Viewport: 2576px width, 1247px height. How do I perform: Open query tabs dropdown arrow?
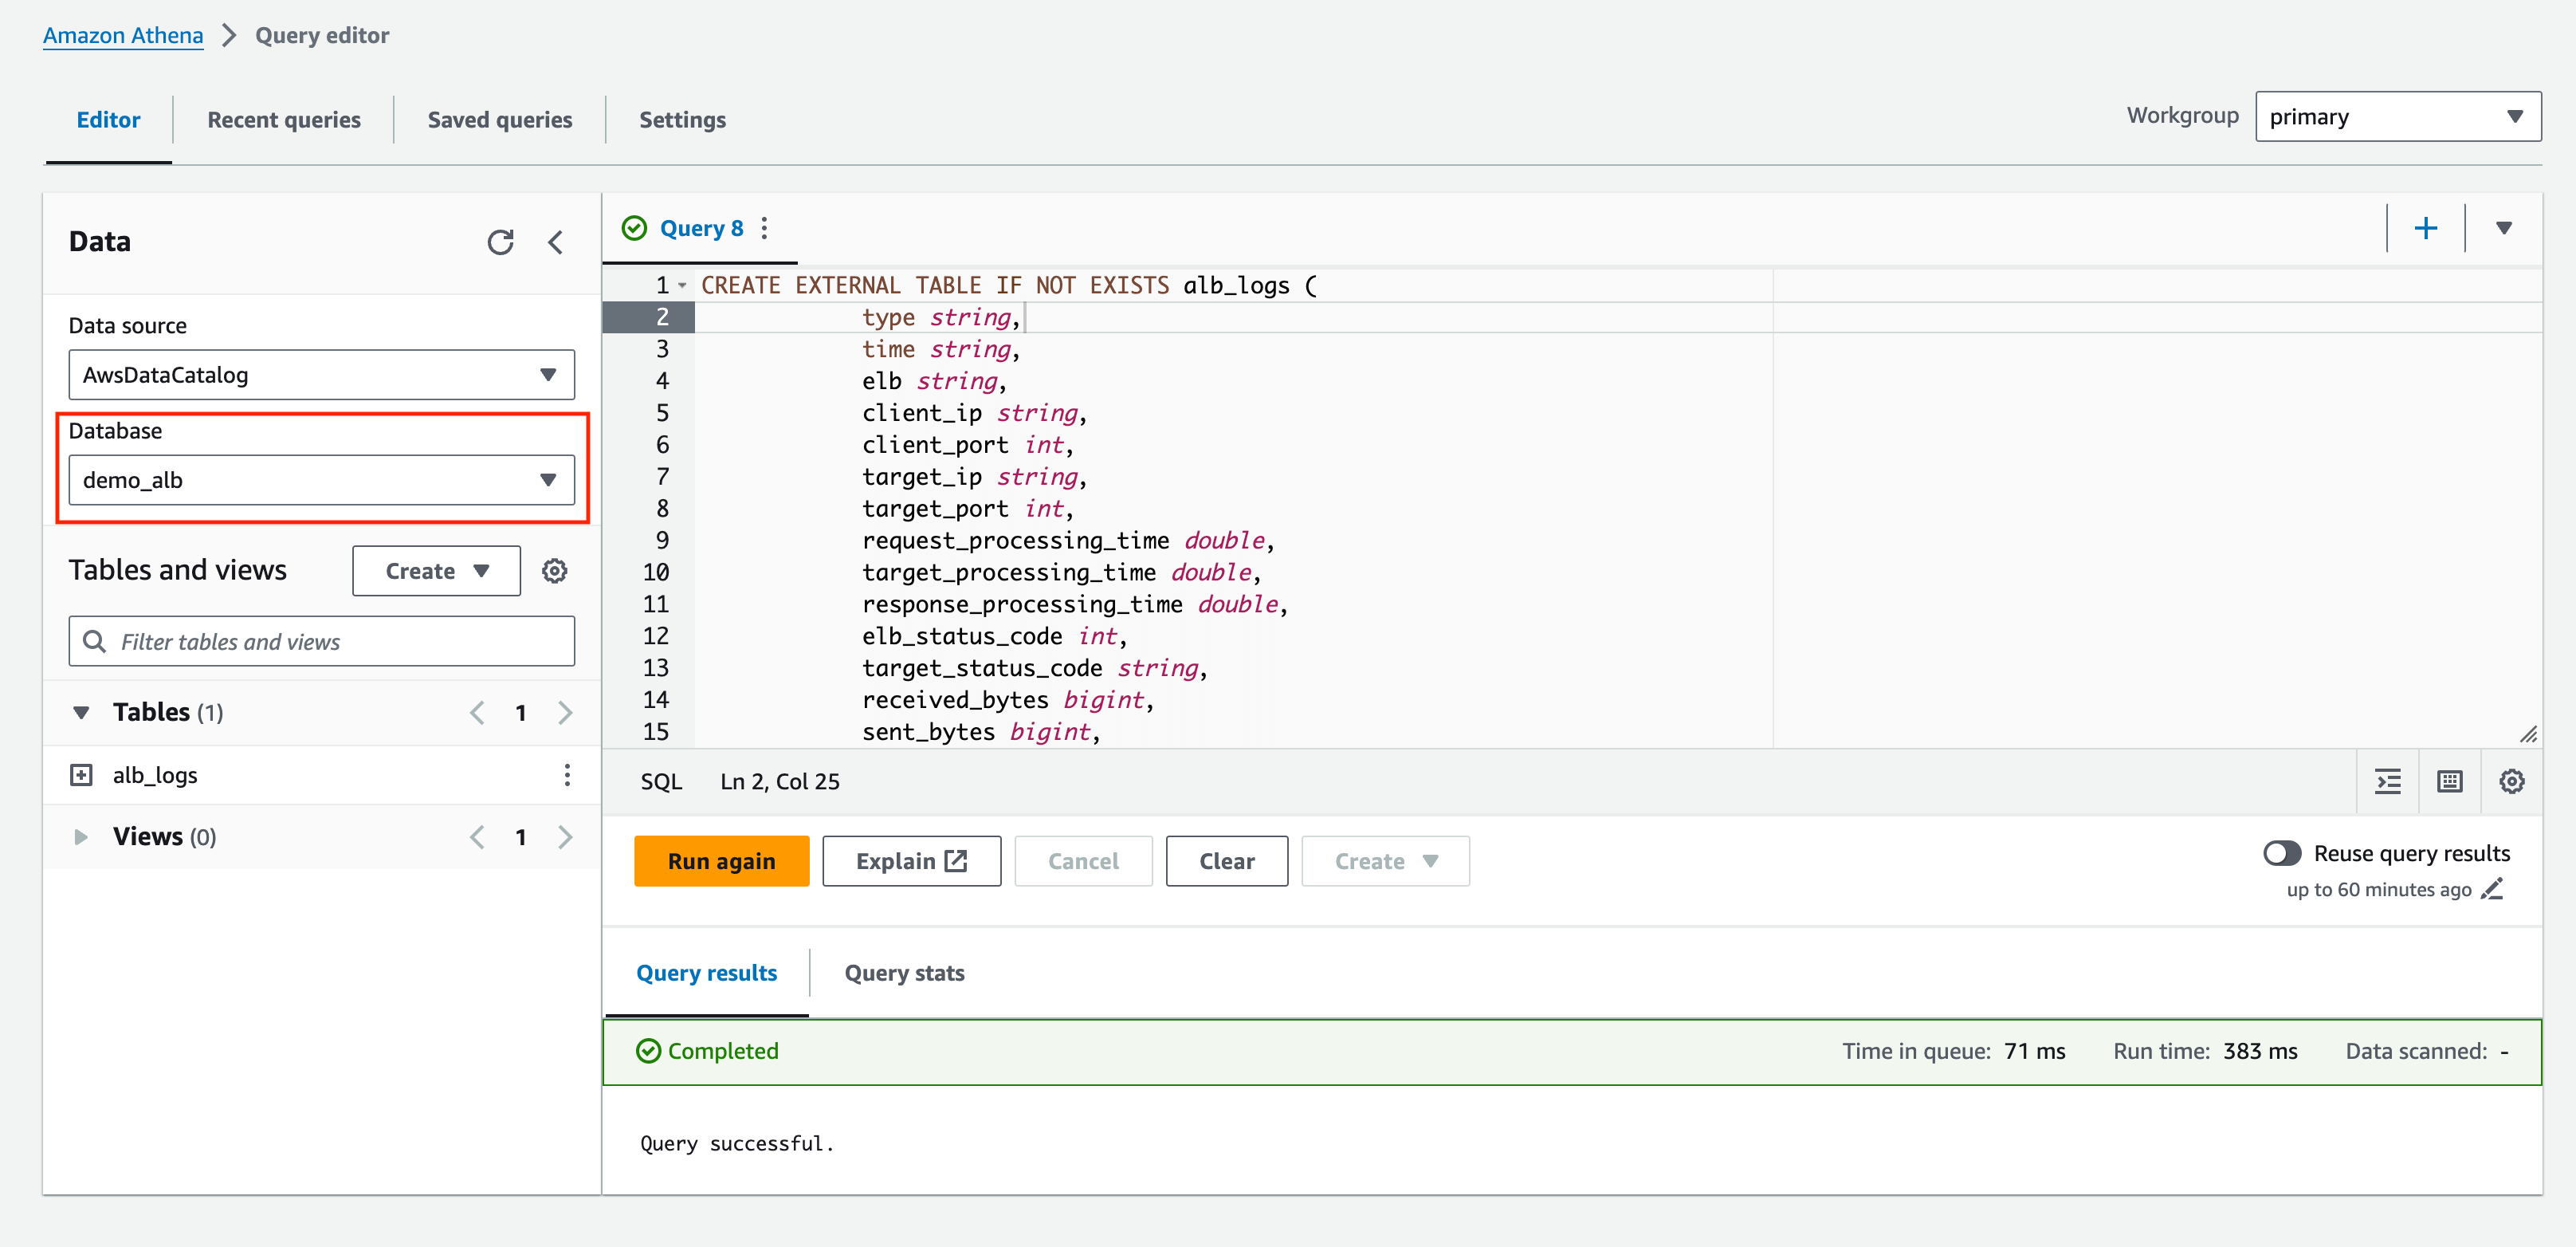click(2504, 228)
